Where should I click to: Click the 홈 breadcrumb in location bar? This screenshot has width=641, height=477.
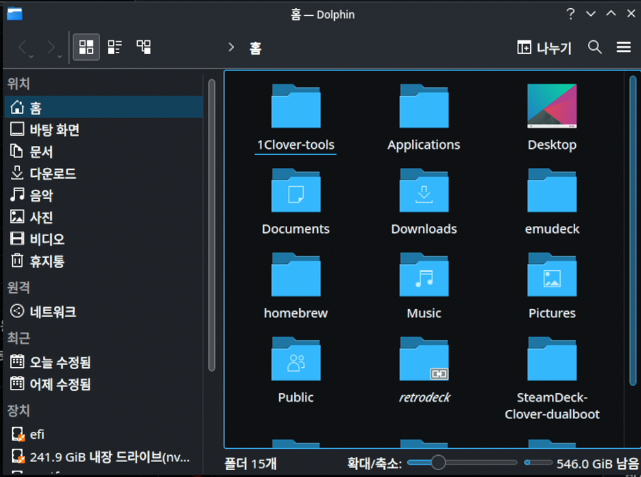click(x=256, y=48)
